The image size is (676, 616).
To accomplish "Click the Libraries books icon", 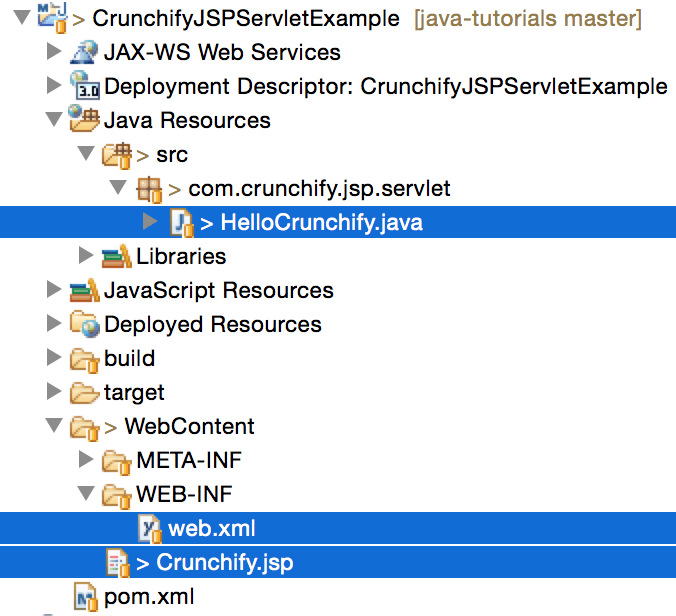I will (117, 257).
